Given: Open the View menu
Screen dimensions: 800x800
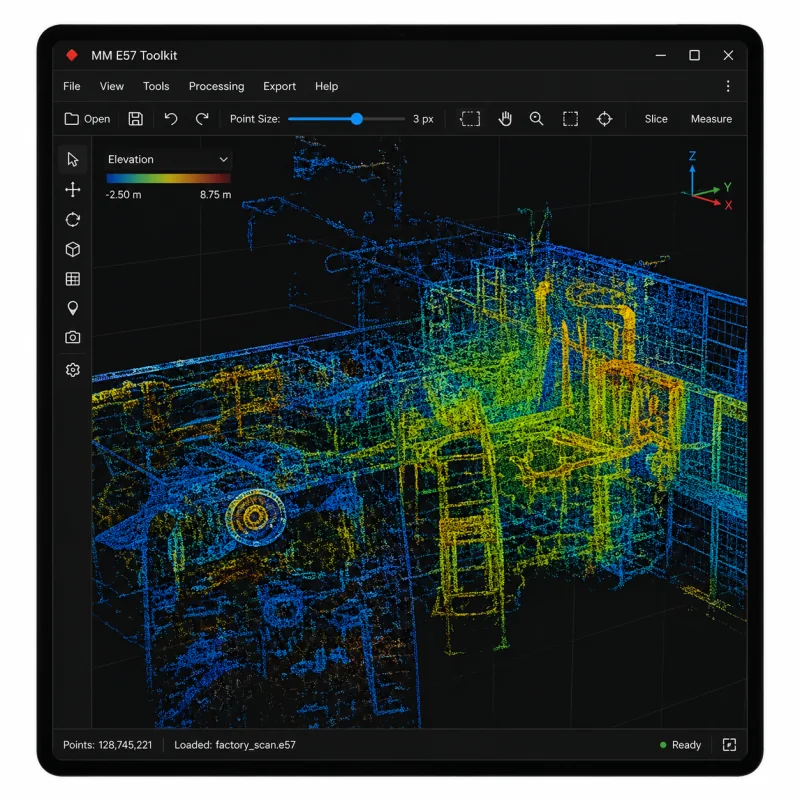Looking at the screenshot, I should (x=112, y=86).
